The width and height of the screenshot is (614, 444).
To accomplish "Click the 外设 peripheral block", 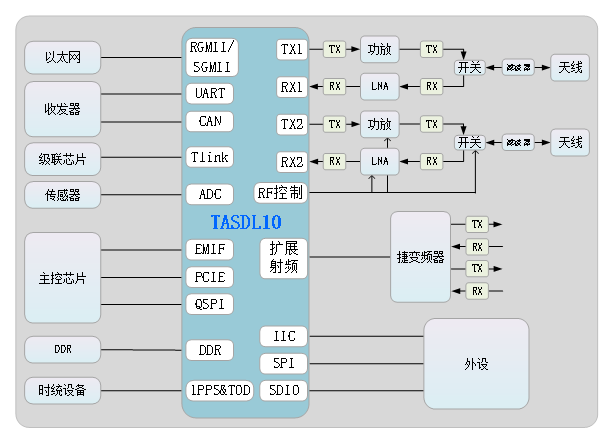I will click(x=476, y=364).
